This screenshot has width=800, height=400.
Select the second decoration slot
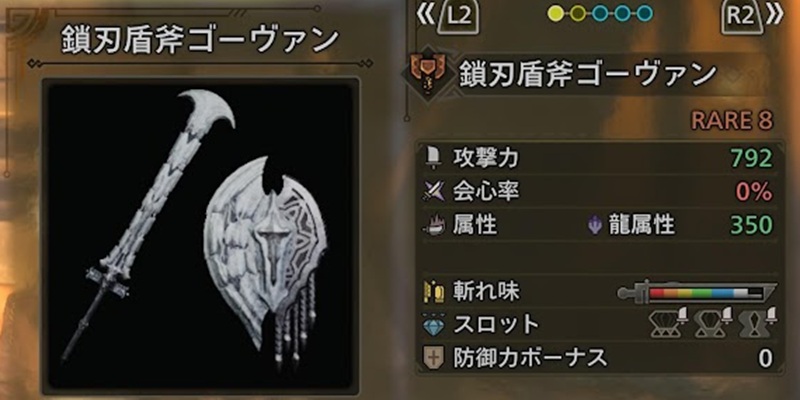pos(713,323)
